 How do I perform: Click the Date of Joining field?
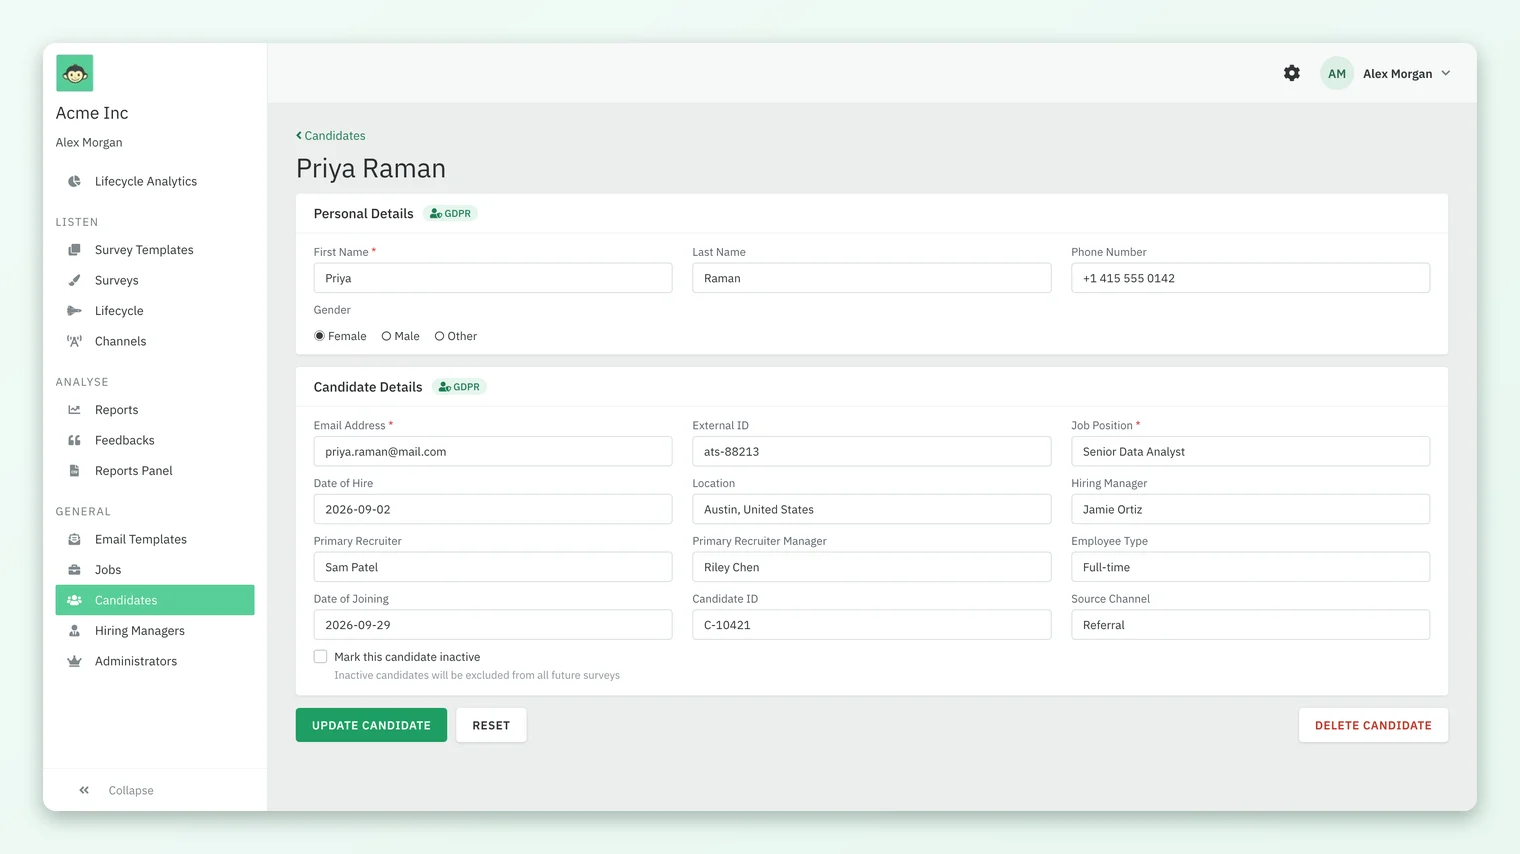pyautogui.click(x=493, y=625)
